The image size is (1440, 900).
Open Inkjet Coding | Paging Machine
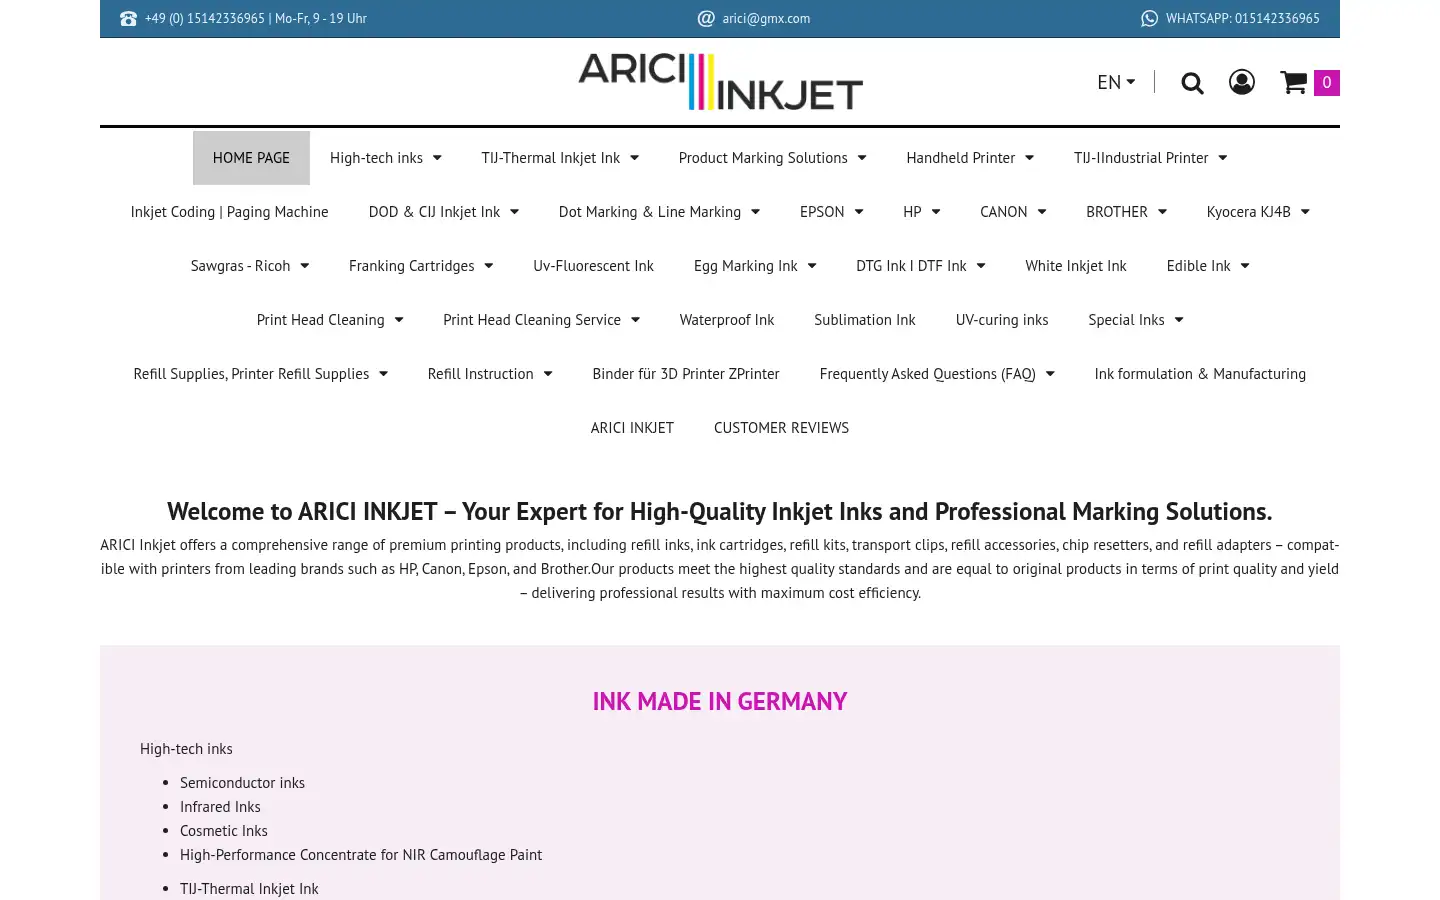coord(229,212)
